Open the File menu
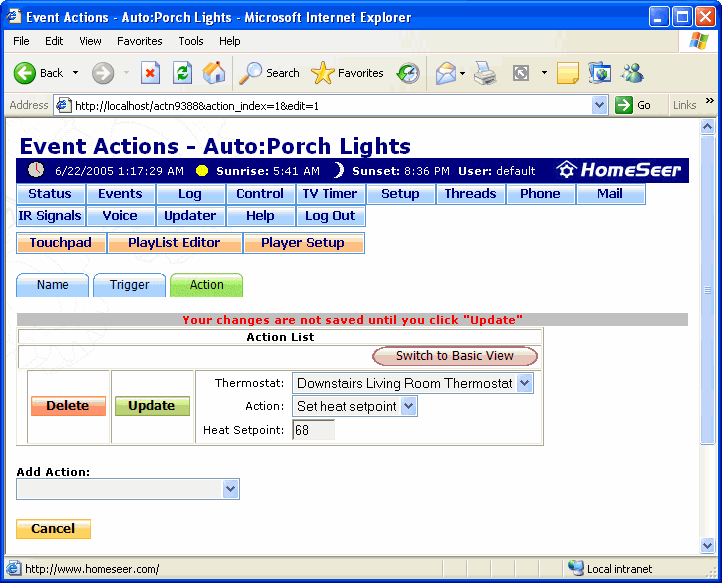The image size is (722, 583). (21, 41)
